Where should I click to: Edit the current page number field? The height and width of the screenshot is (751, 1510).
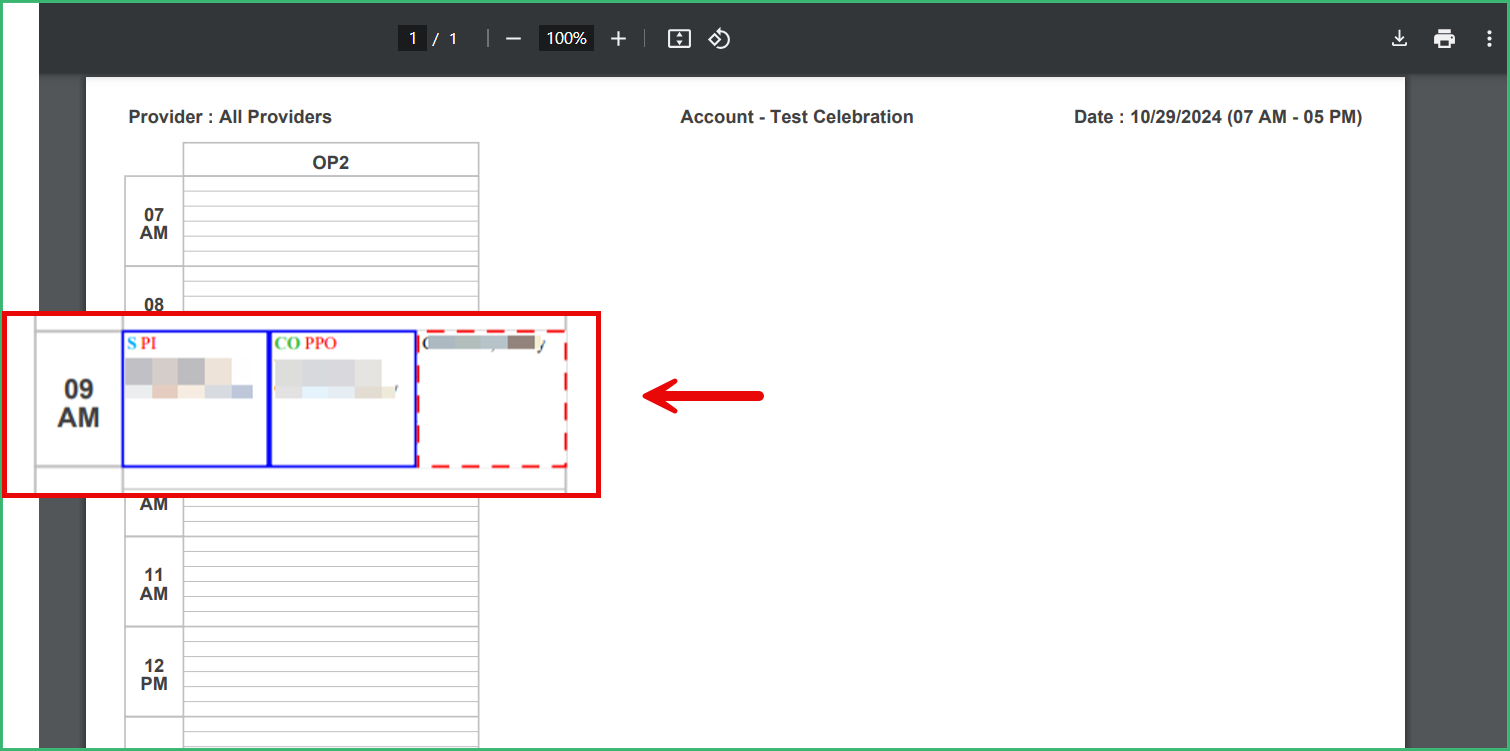point(412,39)
